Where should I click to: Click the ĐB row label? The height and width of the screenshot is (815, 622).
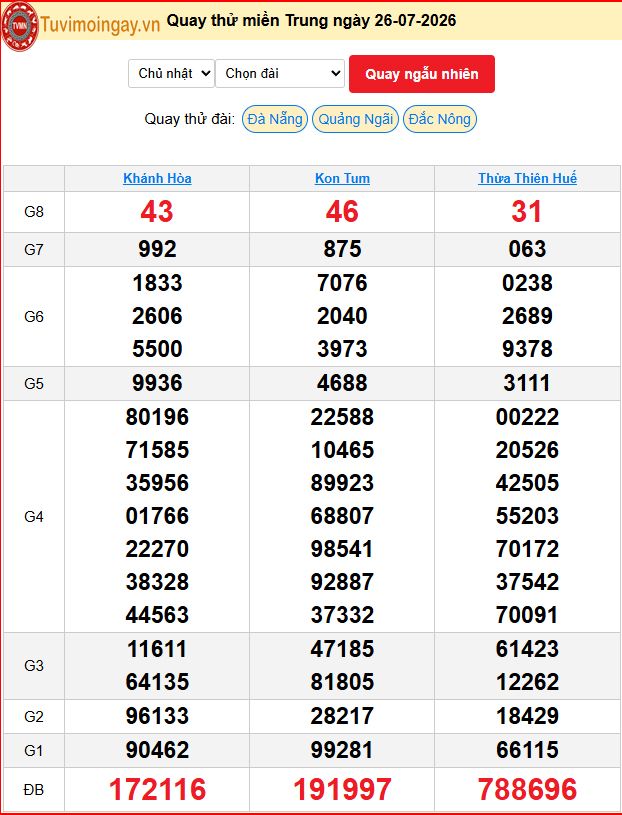[34, 790]
